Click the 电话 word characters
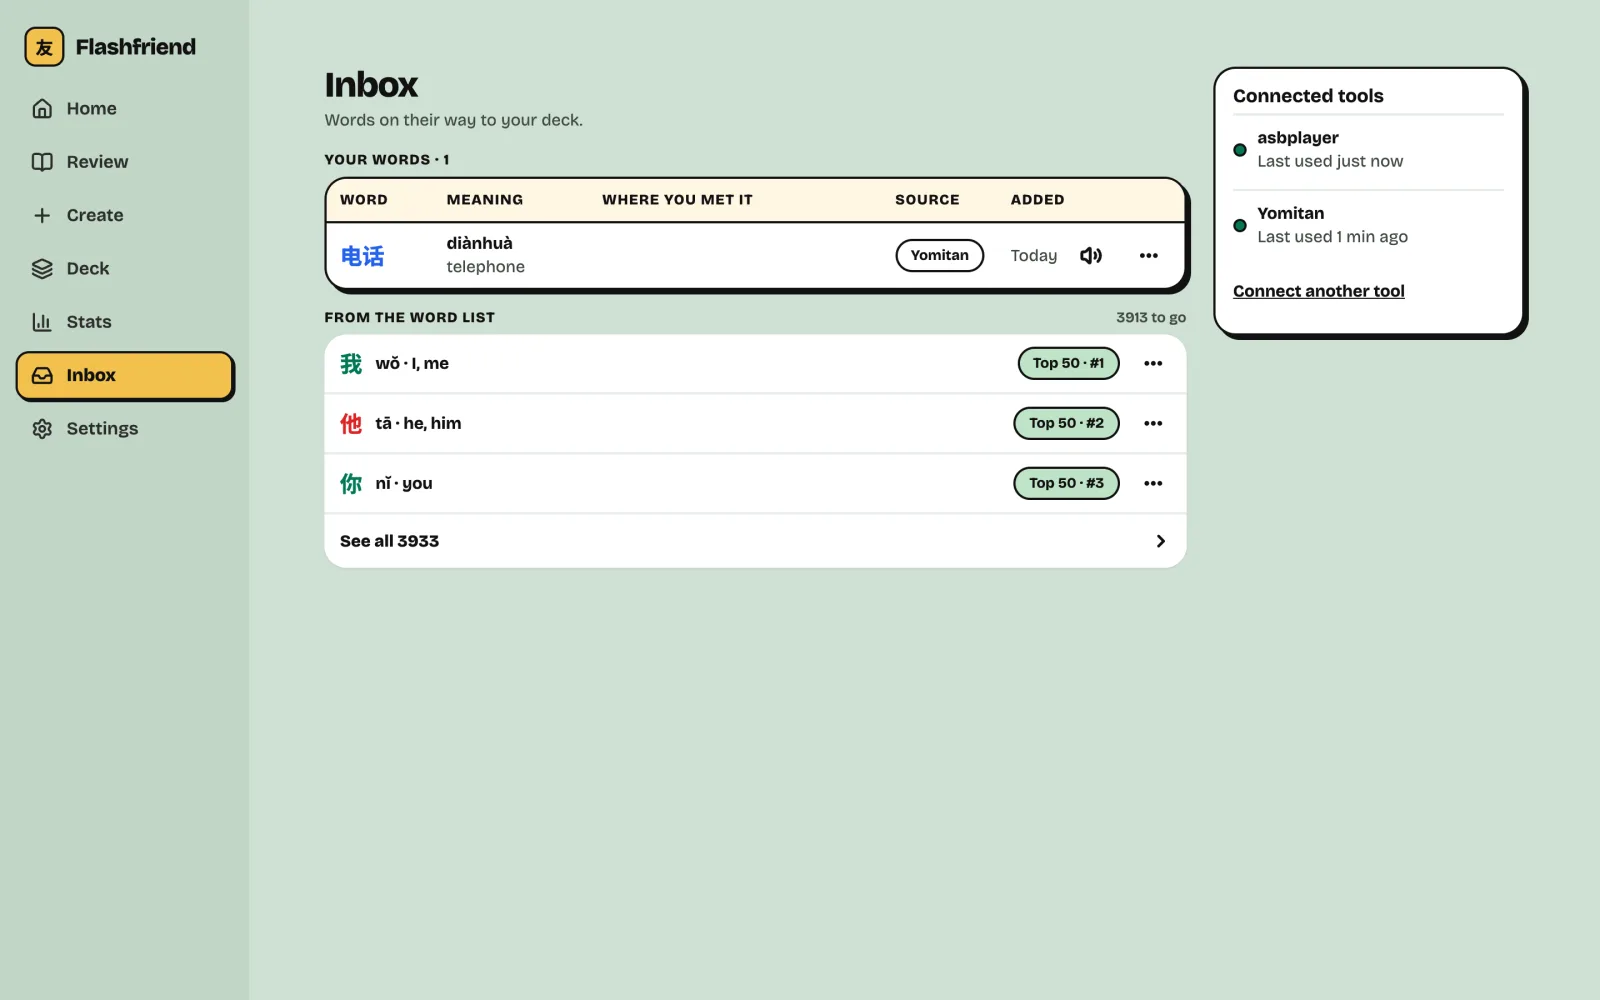This screenshot has height=1000, width=1600. pyautogui.click(x=362, y=256)
